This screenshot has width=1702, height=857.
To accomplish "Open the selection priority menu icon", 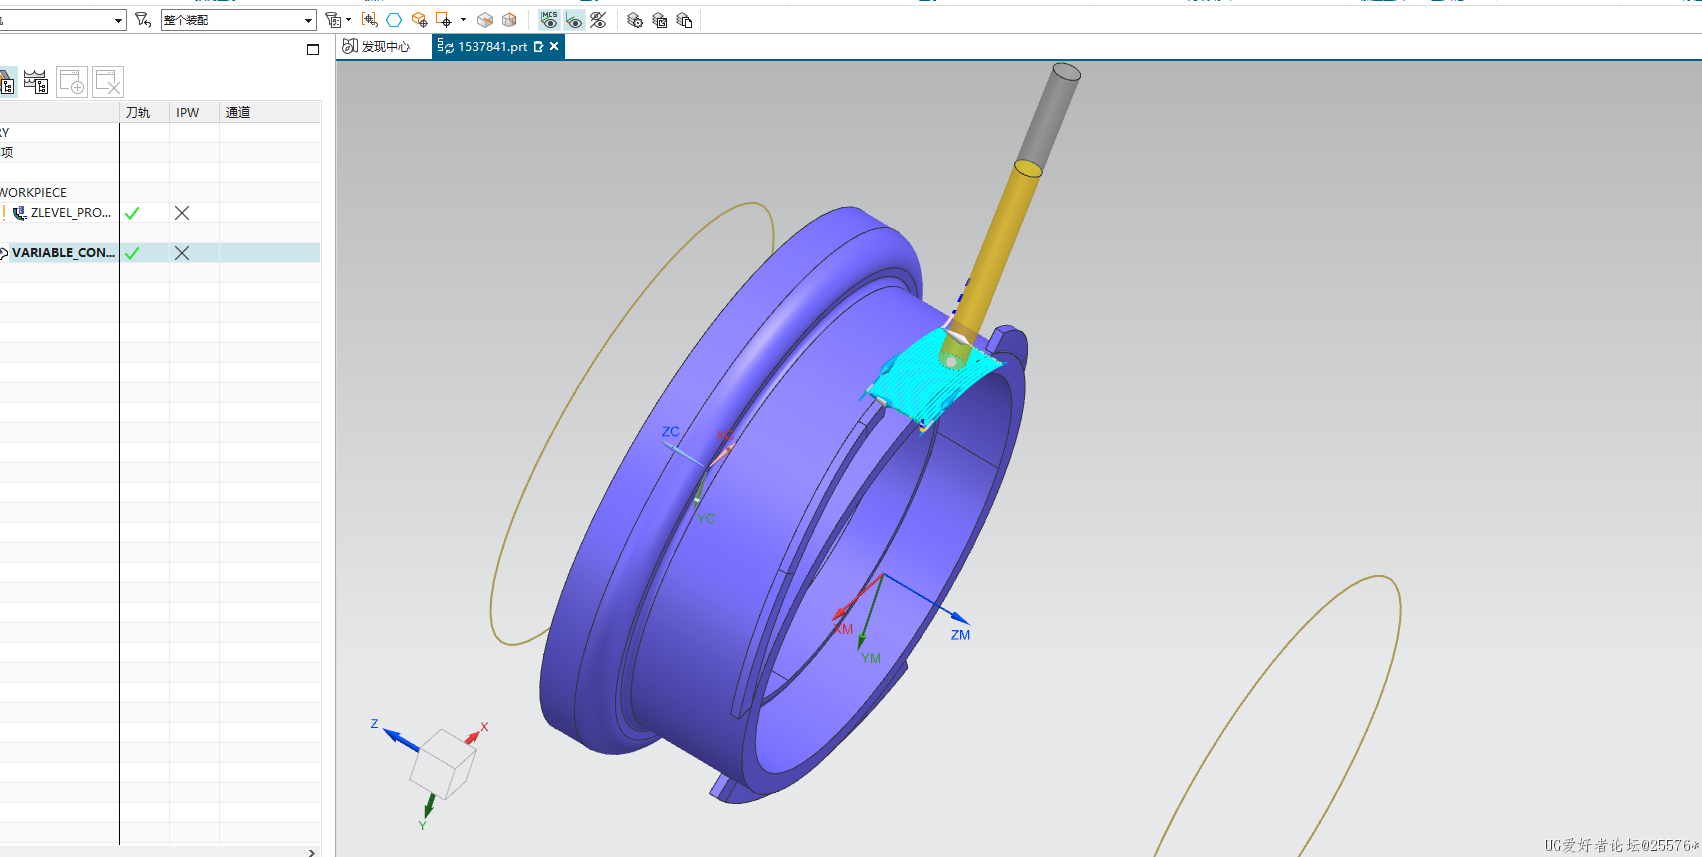I will tap(333, 20).
